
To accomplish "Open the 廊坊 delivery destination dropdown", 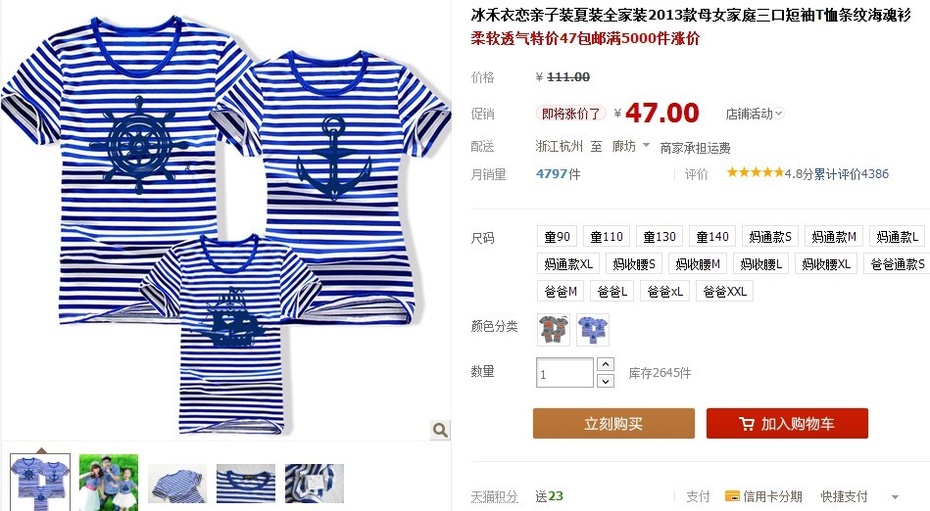I will point(631,146).
